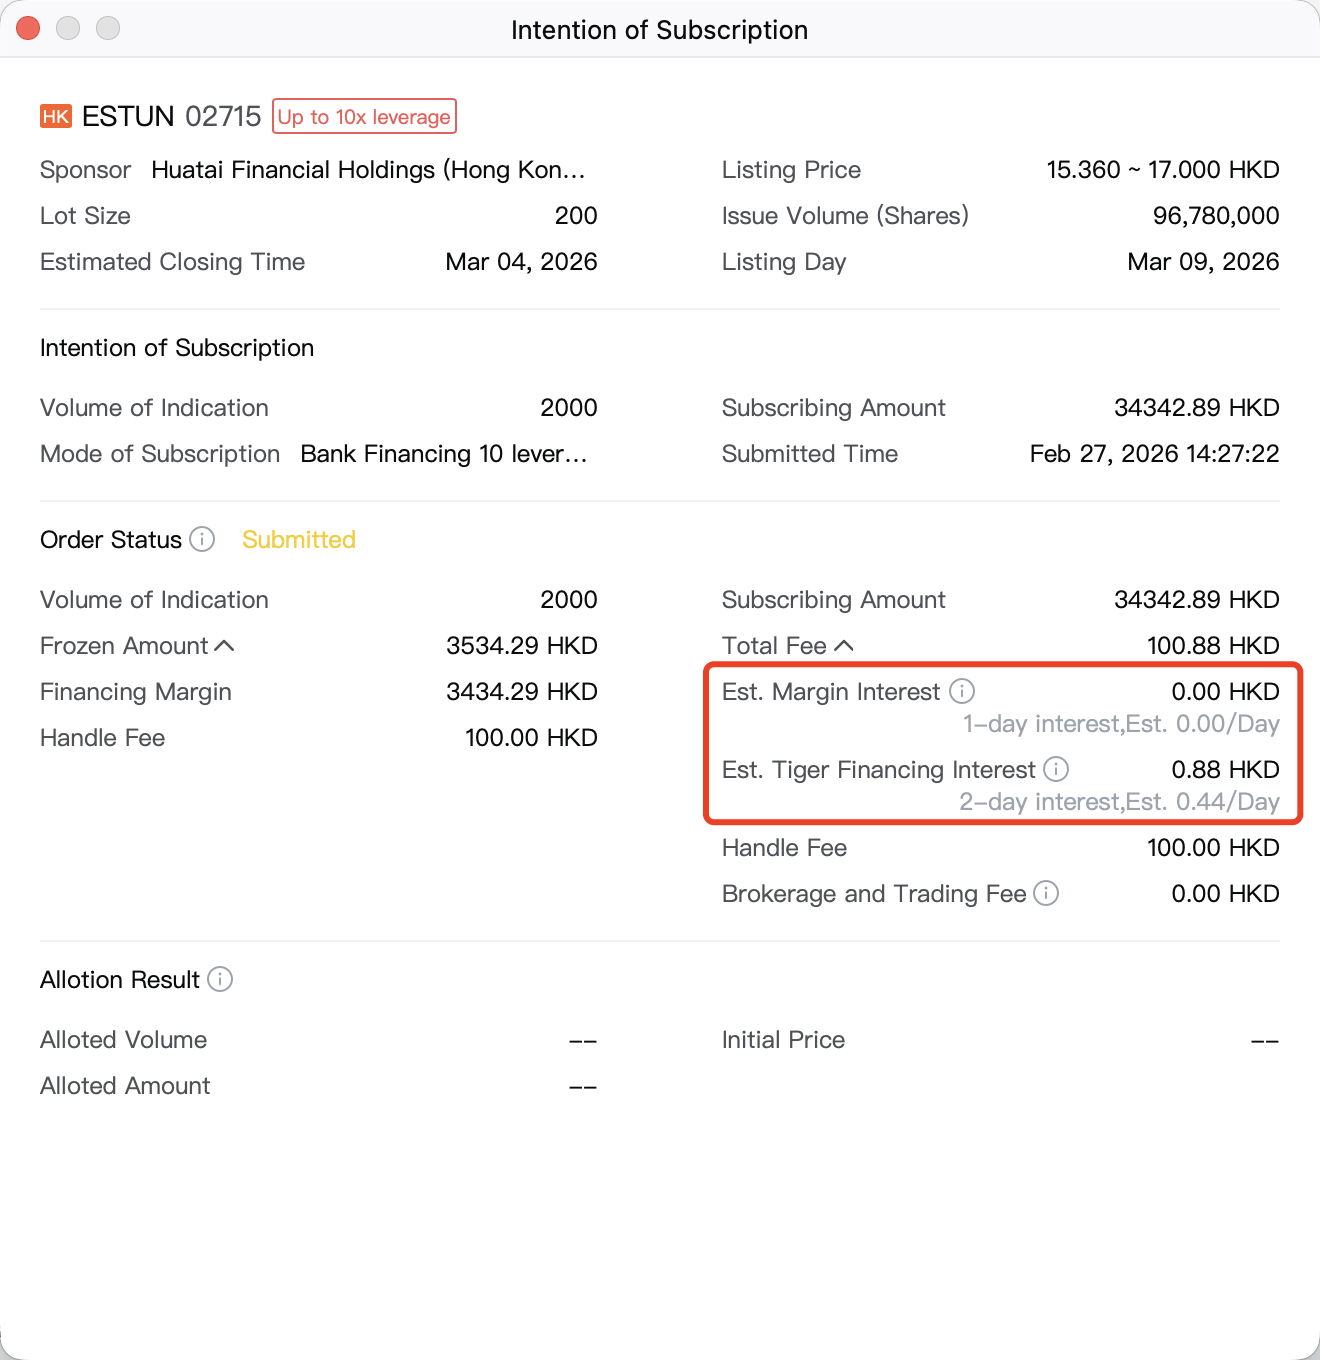The image size is (1320, 1360).
Task: Click the Order Status info icon
Action: click(202, 540)
